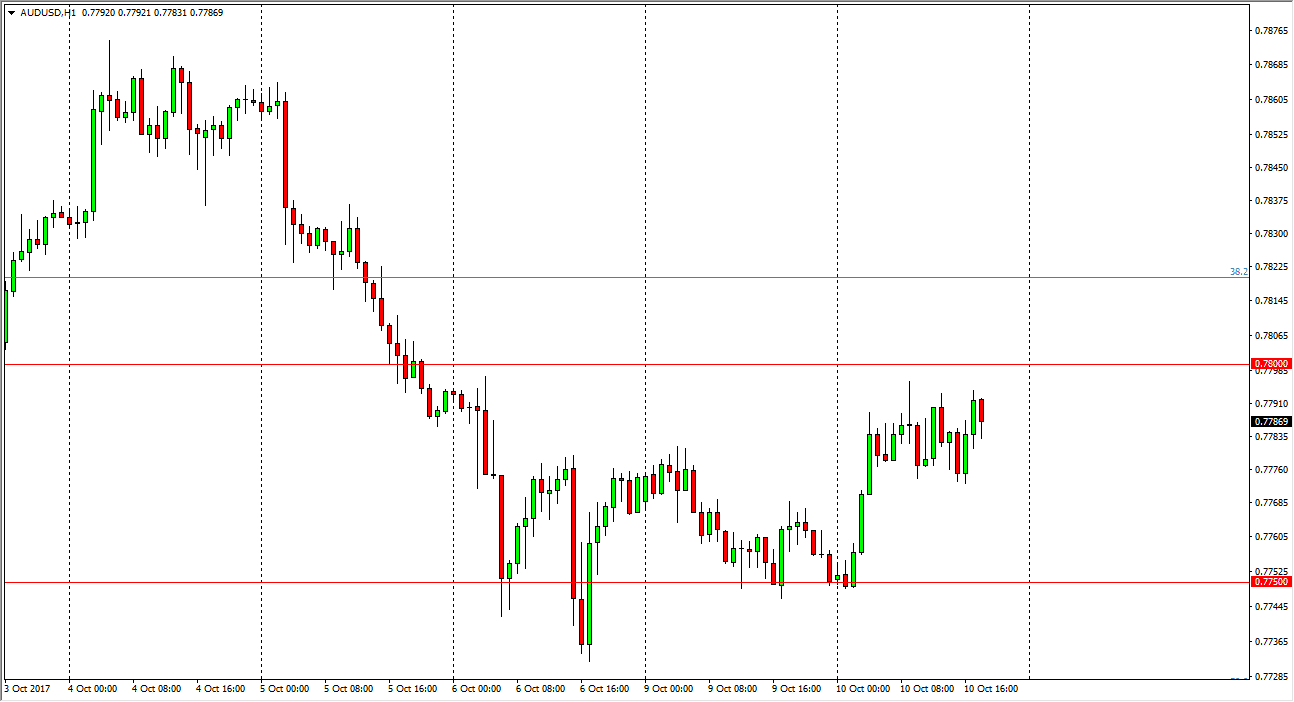Click the 3 Oct 2017 date label
Image resolution: width=1294 pixels, height=702 pixels.
[27, 689]
